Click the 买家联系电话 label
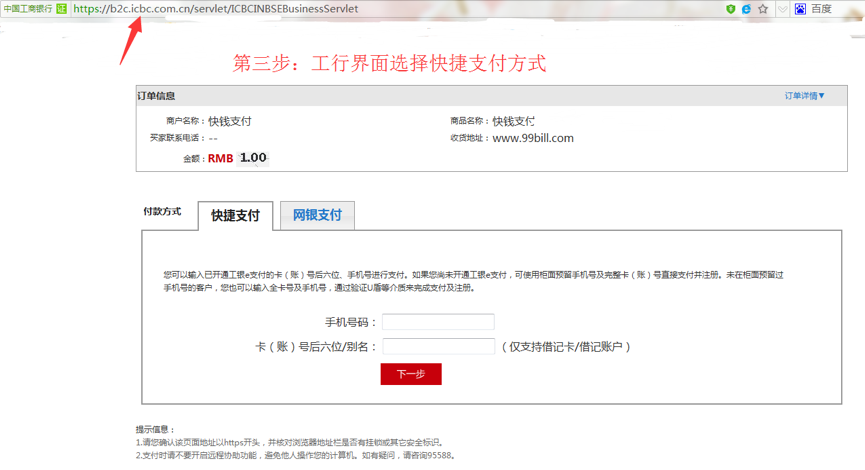 pos(178,138)
